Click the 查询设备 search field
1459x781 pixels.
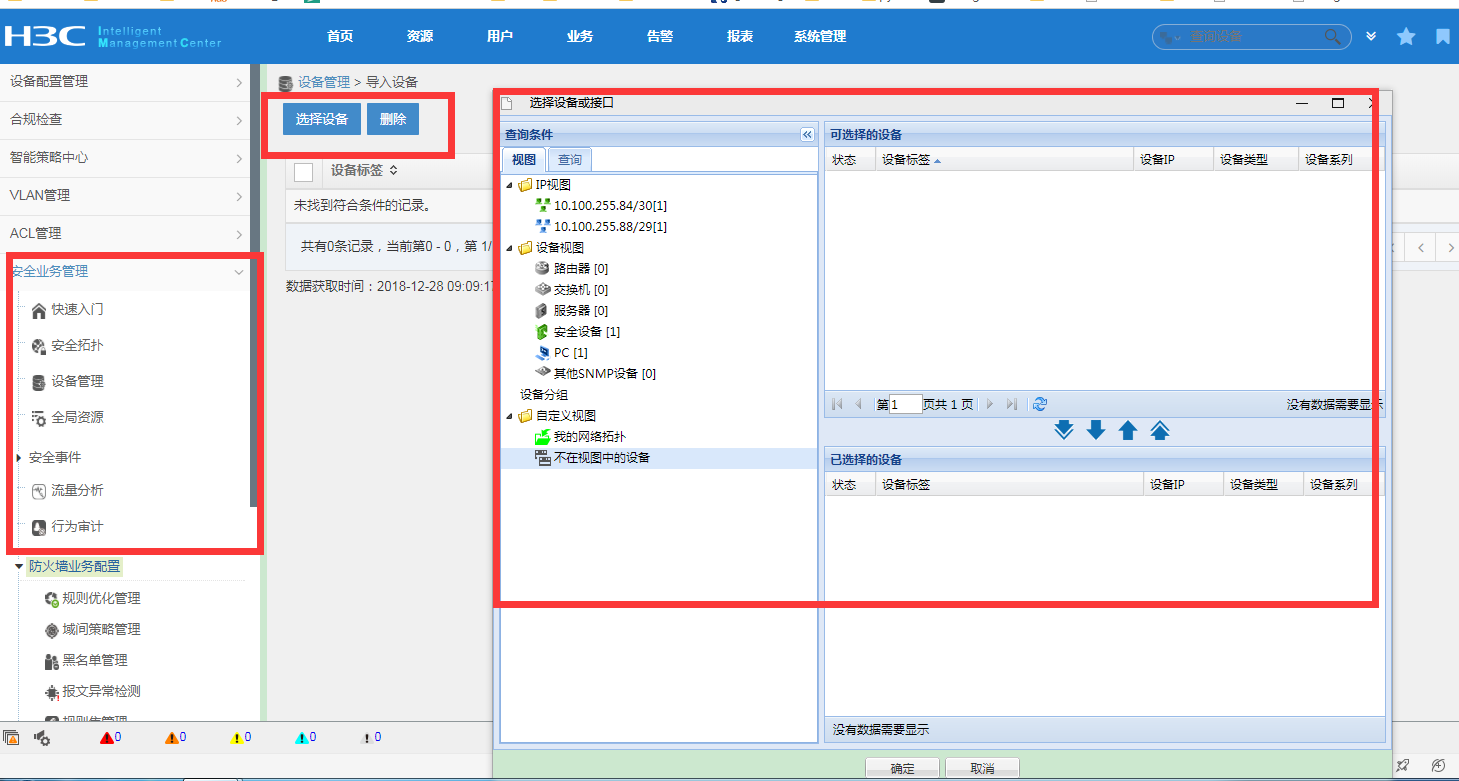click(1253, 36)
